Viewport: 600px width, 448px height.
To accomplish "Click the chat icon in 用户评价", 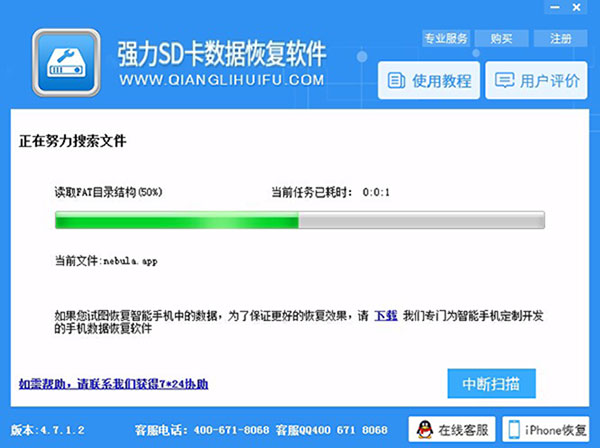I will click(504, 81).
